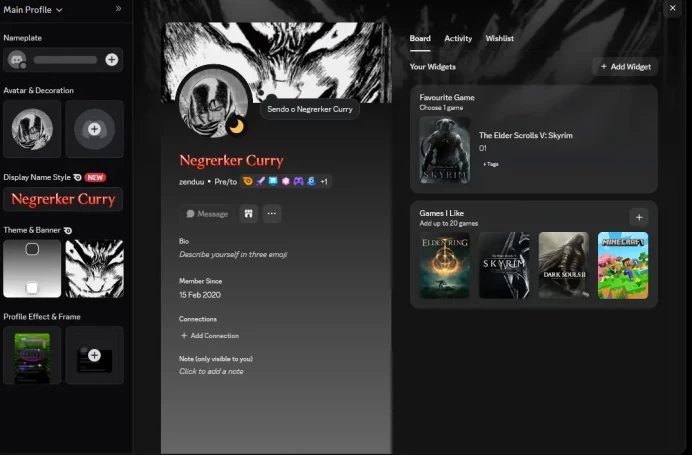Click to add a note field
Image resolution: width=692 pixels, height=455 pixels.
pos(211,371)
